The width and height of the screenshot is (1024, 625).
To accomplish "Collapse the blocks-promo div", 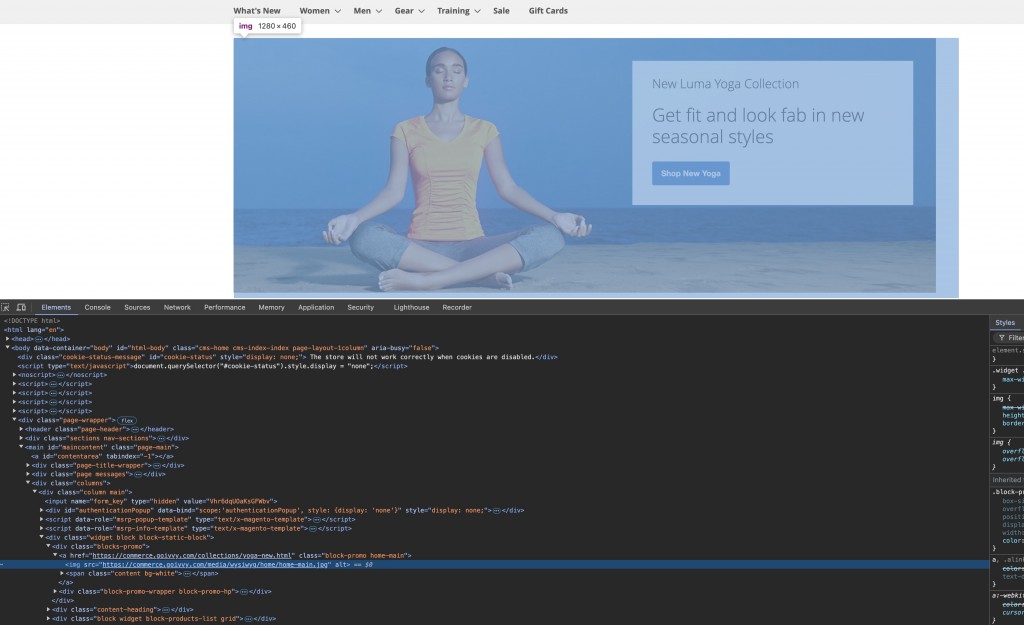I will coord(48,546).
